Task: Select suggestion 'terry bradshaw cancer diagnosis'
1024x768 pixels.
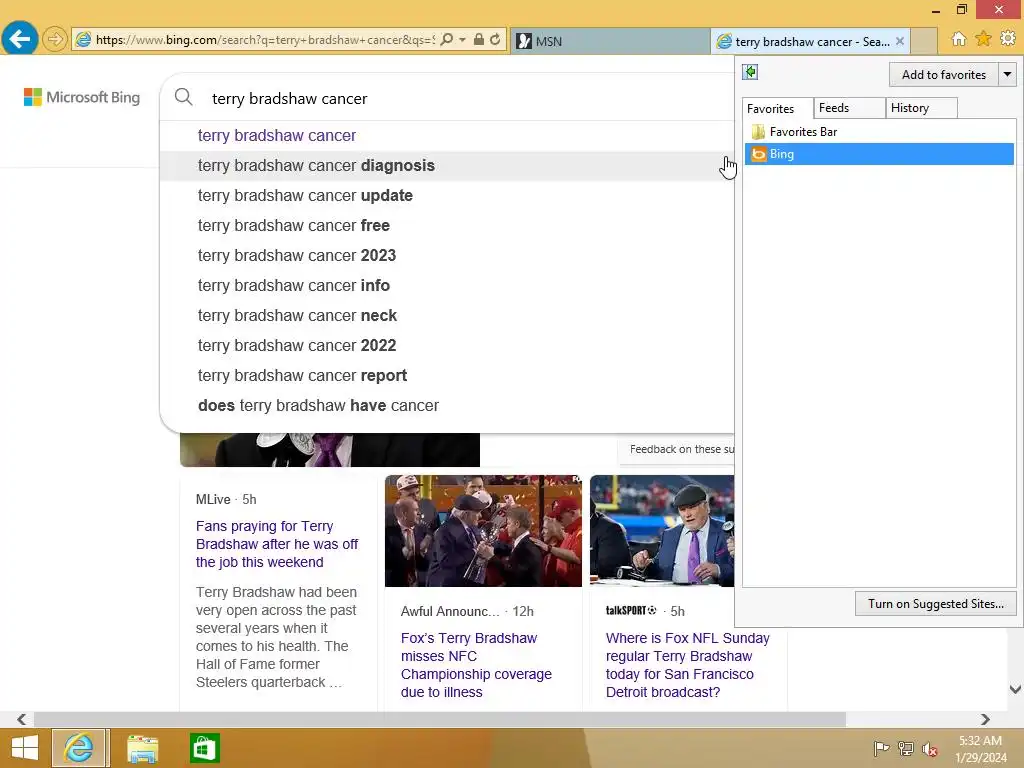Action: tap(447, 165)
